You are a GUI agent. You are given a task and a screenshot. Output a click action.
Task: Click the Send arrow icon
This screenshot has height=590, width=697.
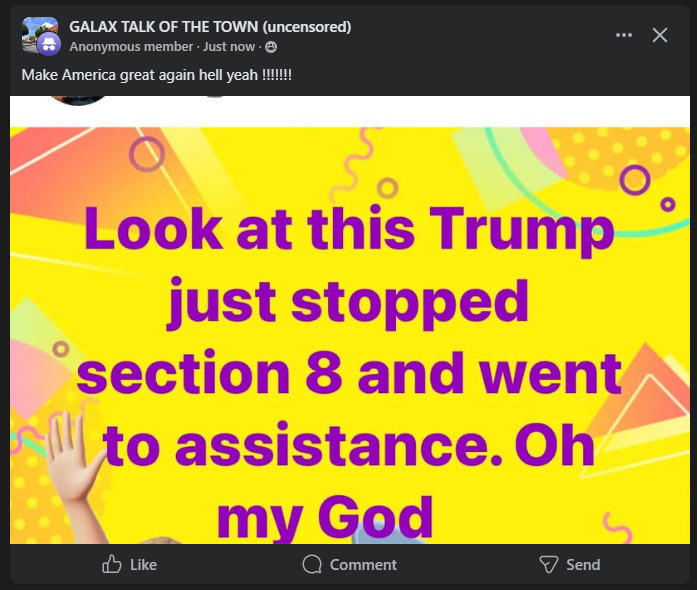point(548,565)
